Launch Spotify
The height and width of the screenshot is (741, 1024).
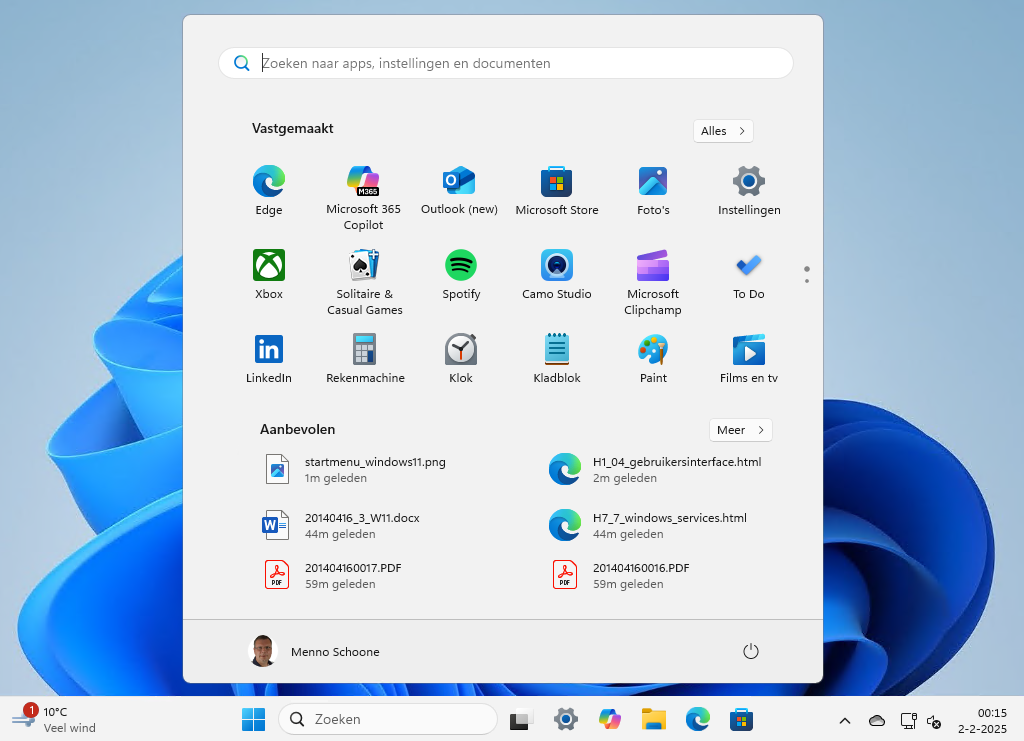click(461, 274)
